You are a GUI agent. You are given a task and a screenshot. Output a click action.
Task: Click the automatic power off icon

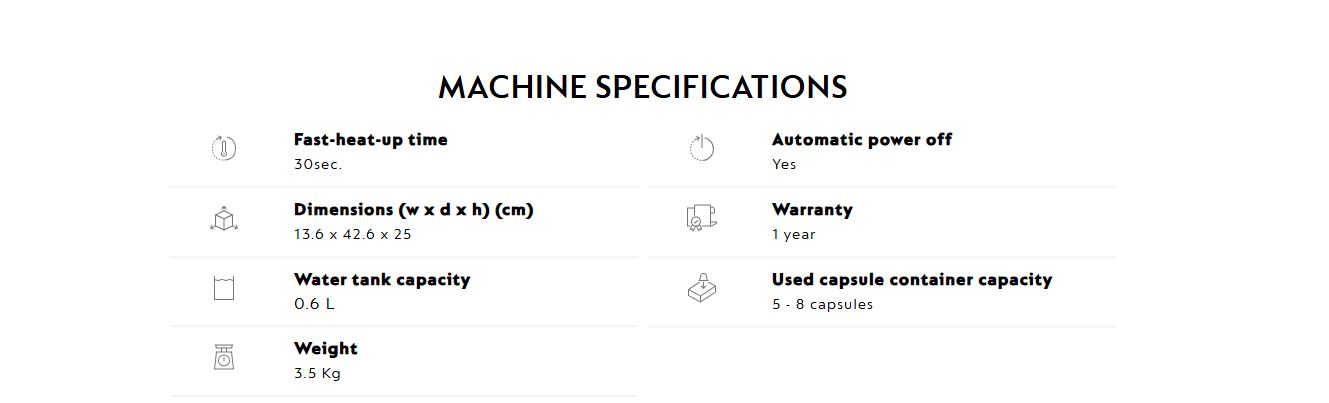pyautogui.click(x=702, y=148)
